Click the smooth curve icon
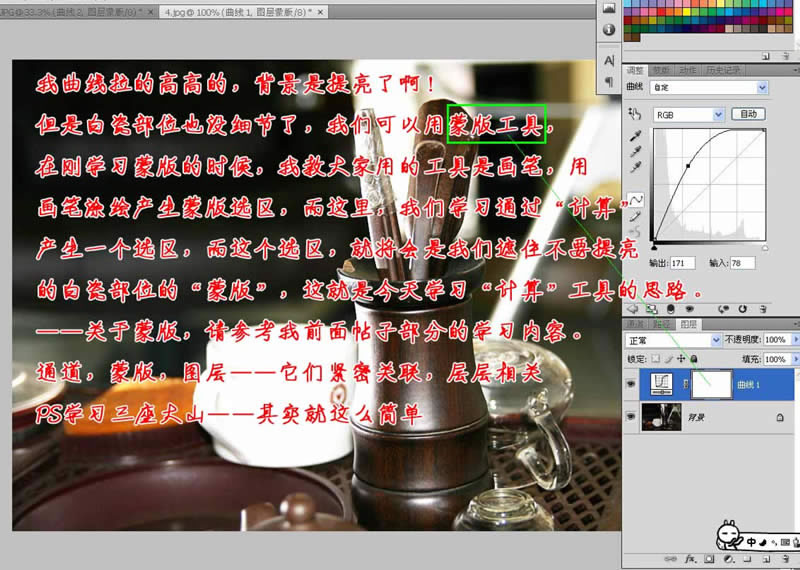The image size is (800, 570). click(x=635, y=233)
